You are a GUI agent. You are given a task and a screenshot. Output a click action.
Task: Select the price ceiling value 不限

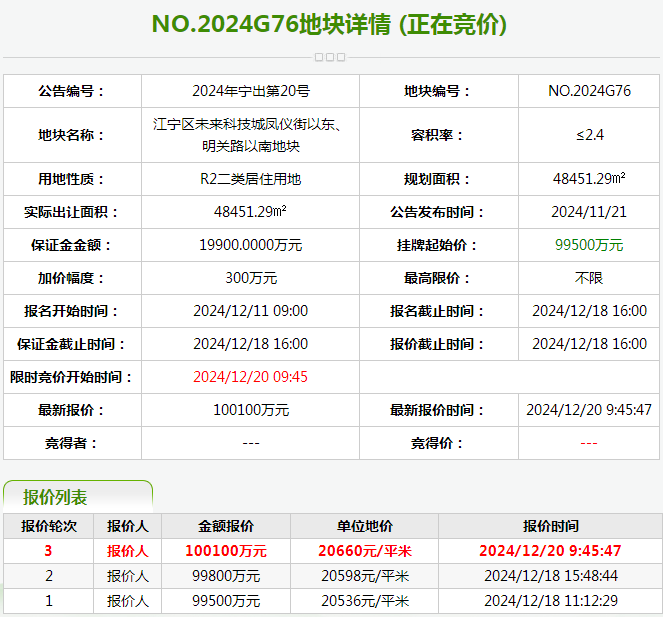[589, 278]
